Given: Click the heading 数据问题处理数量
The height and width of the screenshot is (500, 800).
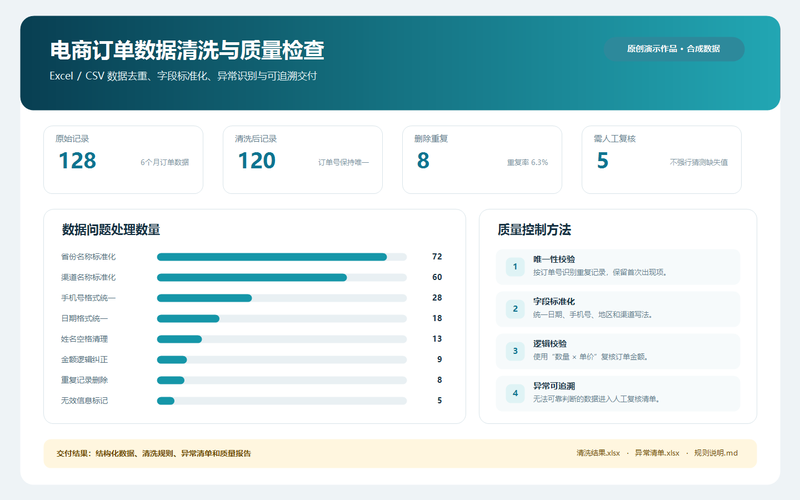Looking at the screenshot, I should 111,230.
